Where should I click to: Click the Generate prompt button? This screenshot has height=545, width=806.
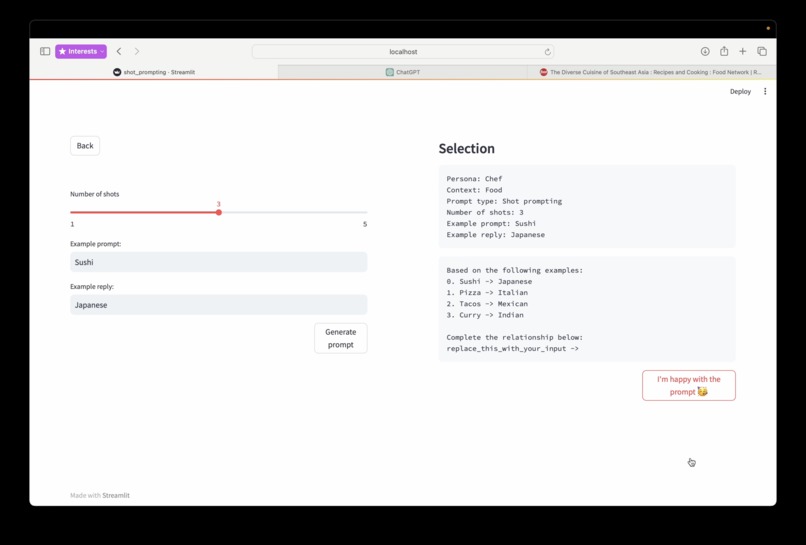[341, 338]
